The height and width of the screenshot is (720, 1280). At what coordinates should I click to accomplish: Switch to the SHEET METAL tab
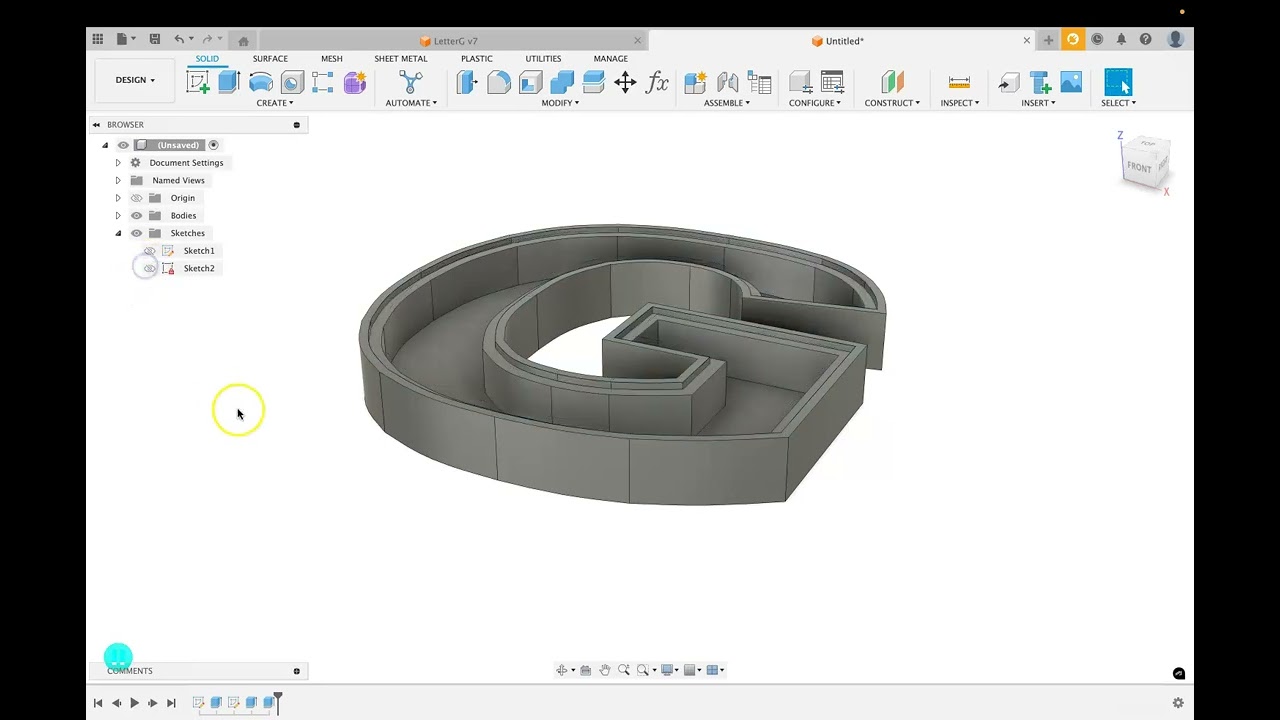click(x=401, y=59)
